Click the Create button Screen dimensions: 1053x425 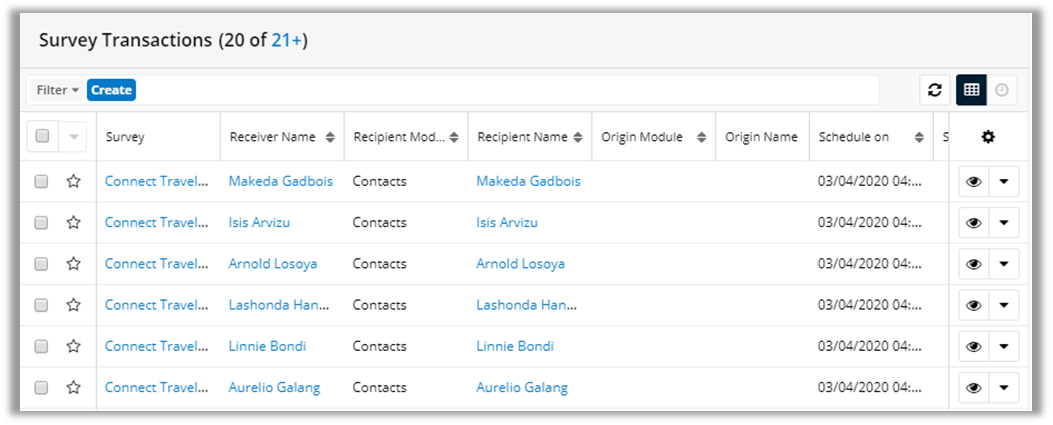(111, 90)
